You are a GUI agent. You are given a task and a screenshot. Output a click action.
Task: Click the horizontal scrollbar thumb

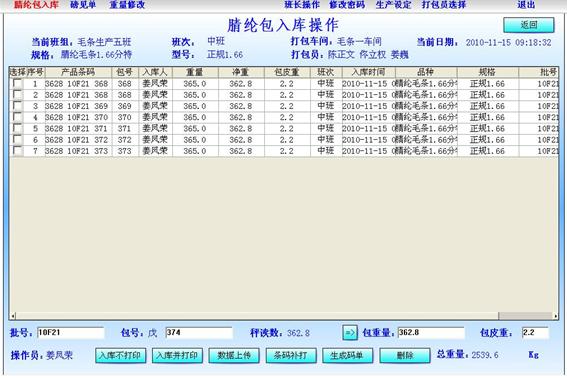pyautogui.click(x=525, y=316)
